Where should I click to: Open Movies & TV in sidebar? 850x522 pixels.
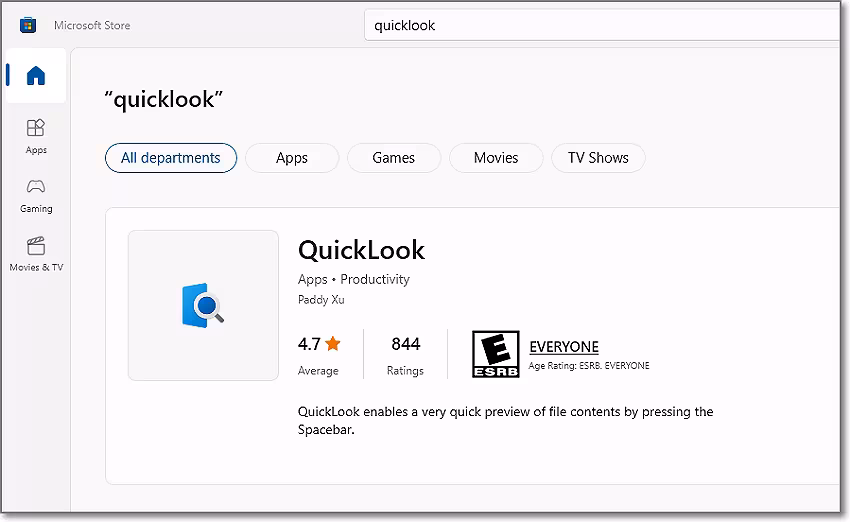click(36, 254)
